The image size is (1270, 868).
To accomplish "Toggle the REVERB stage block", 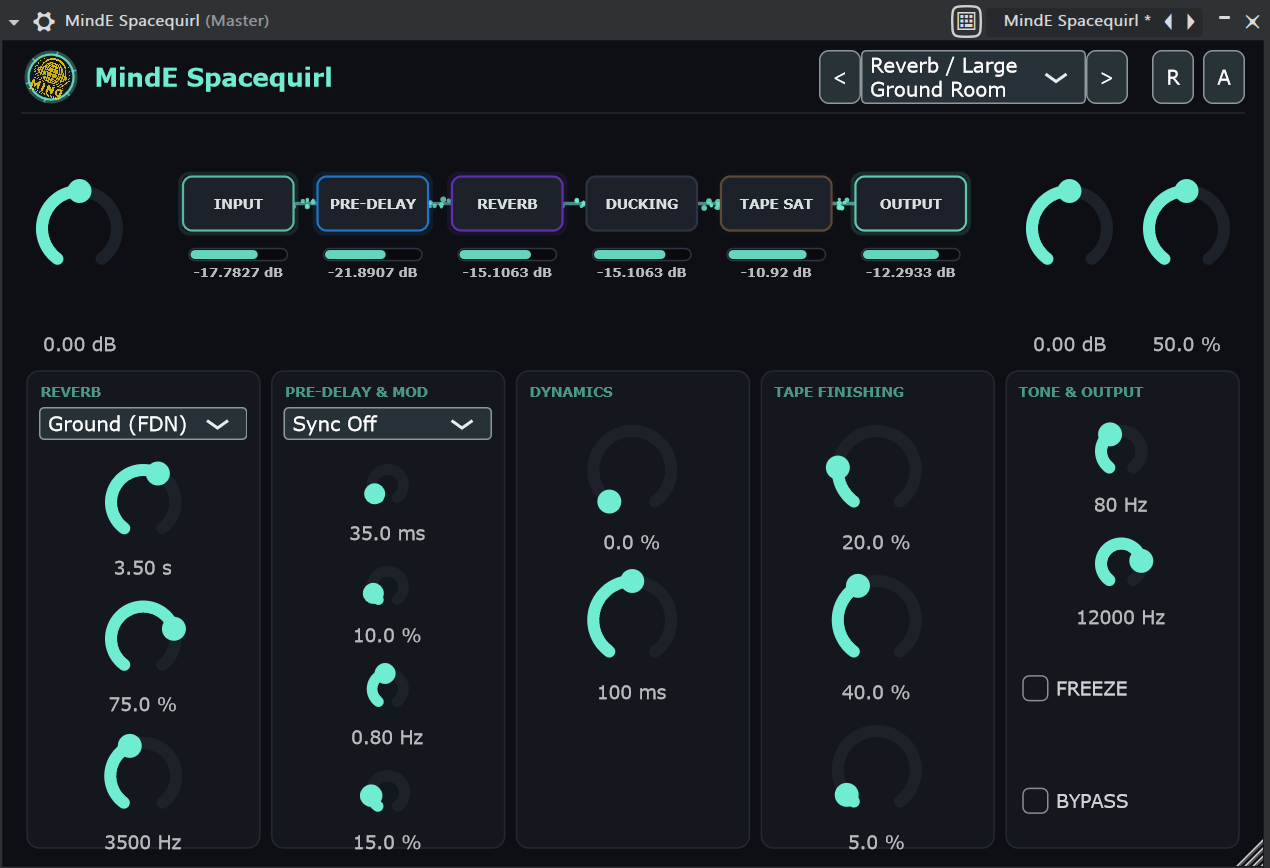I will pos(507,204).
